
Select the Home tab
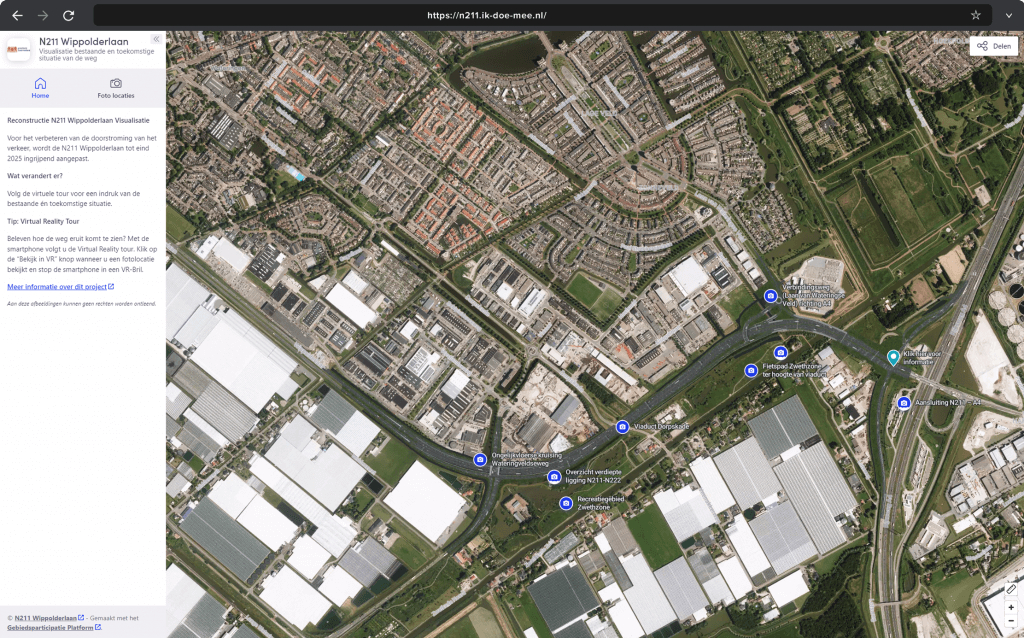pyautogui.click(x=40, y=88)
